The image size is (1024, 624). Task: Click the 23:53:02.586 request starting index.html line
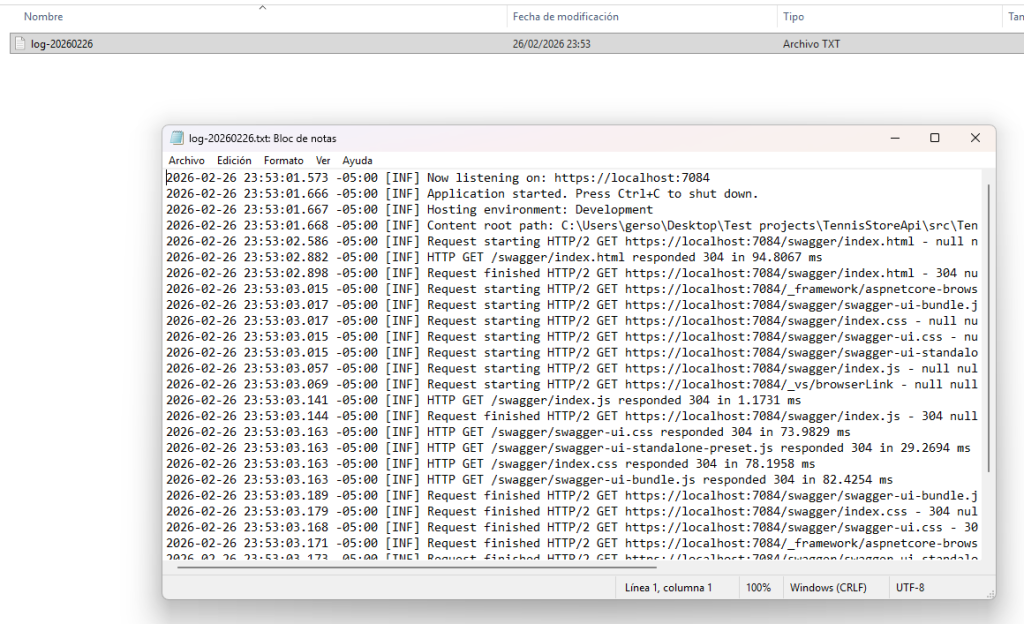click(x=571, y=242)
